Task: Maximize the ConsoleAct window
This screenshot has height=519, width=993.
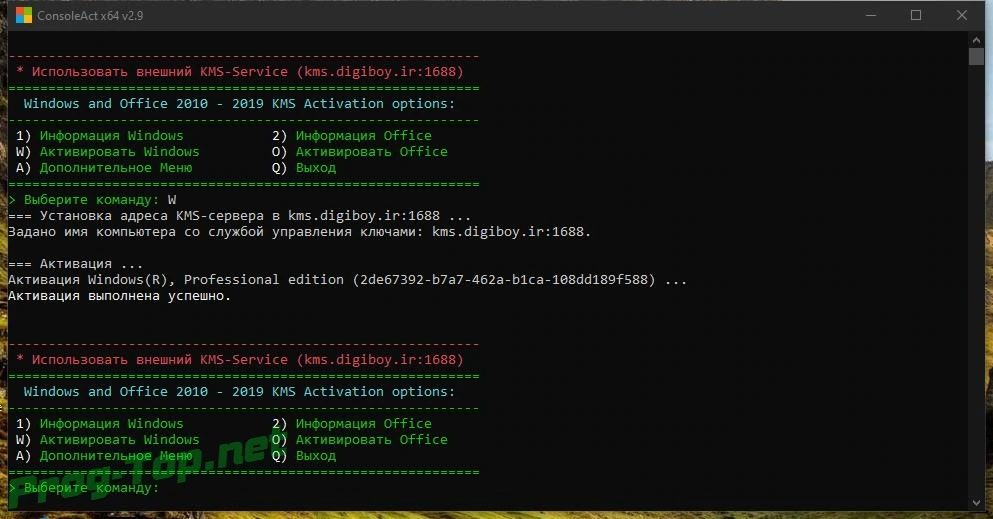Action: tap(916, 15)
